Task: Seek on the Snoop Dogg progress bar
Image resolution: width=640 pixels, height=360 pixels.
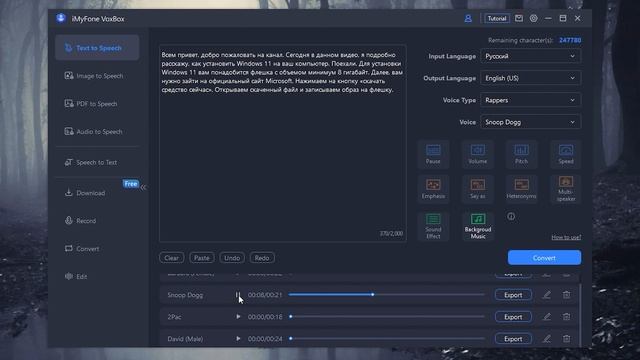Action: [x=387, y=294]
